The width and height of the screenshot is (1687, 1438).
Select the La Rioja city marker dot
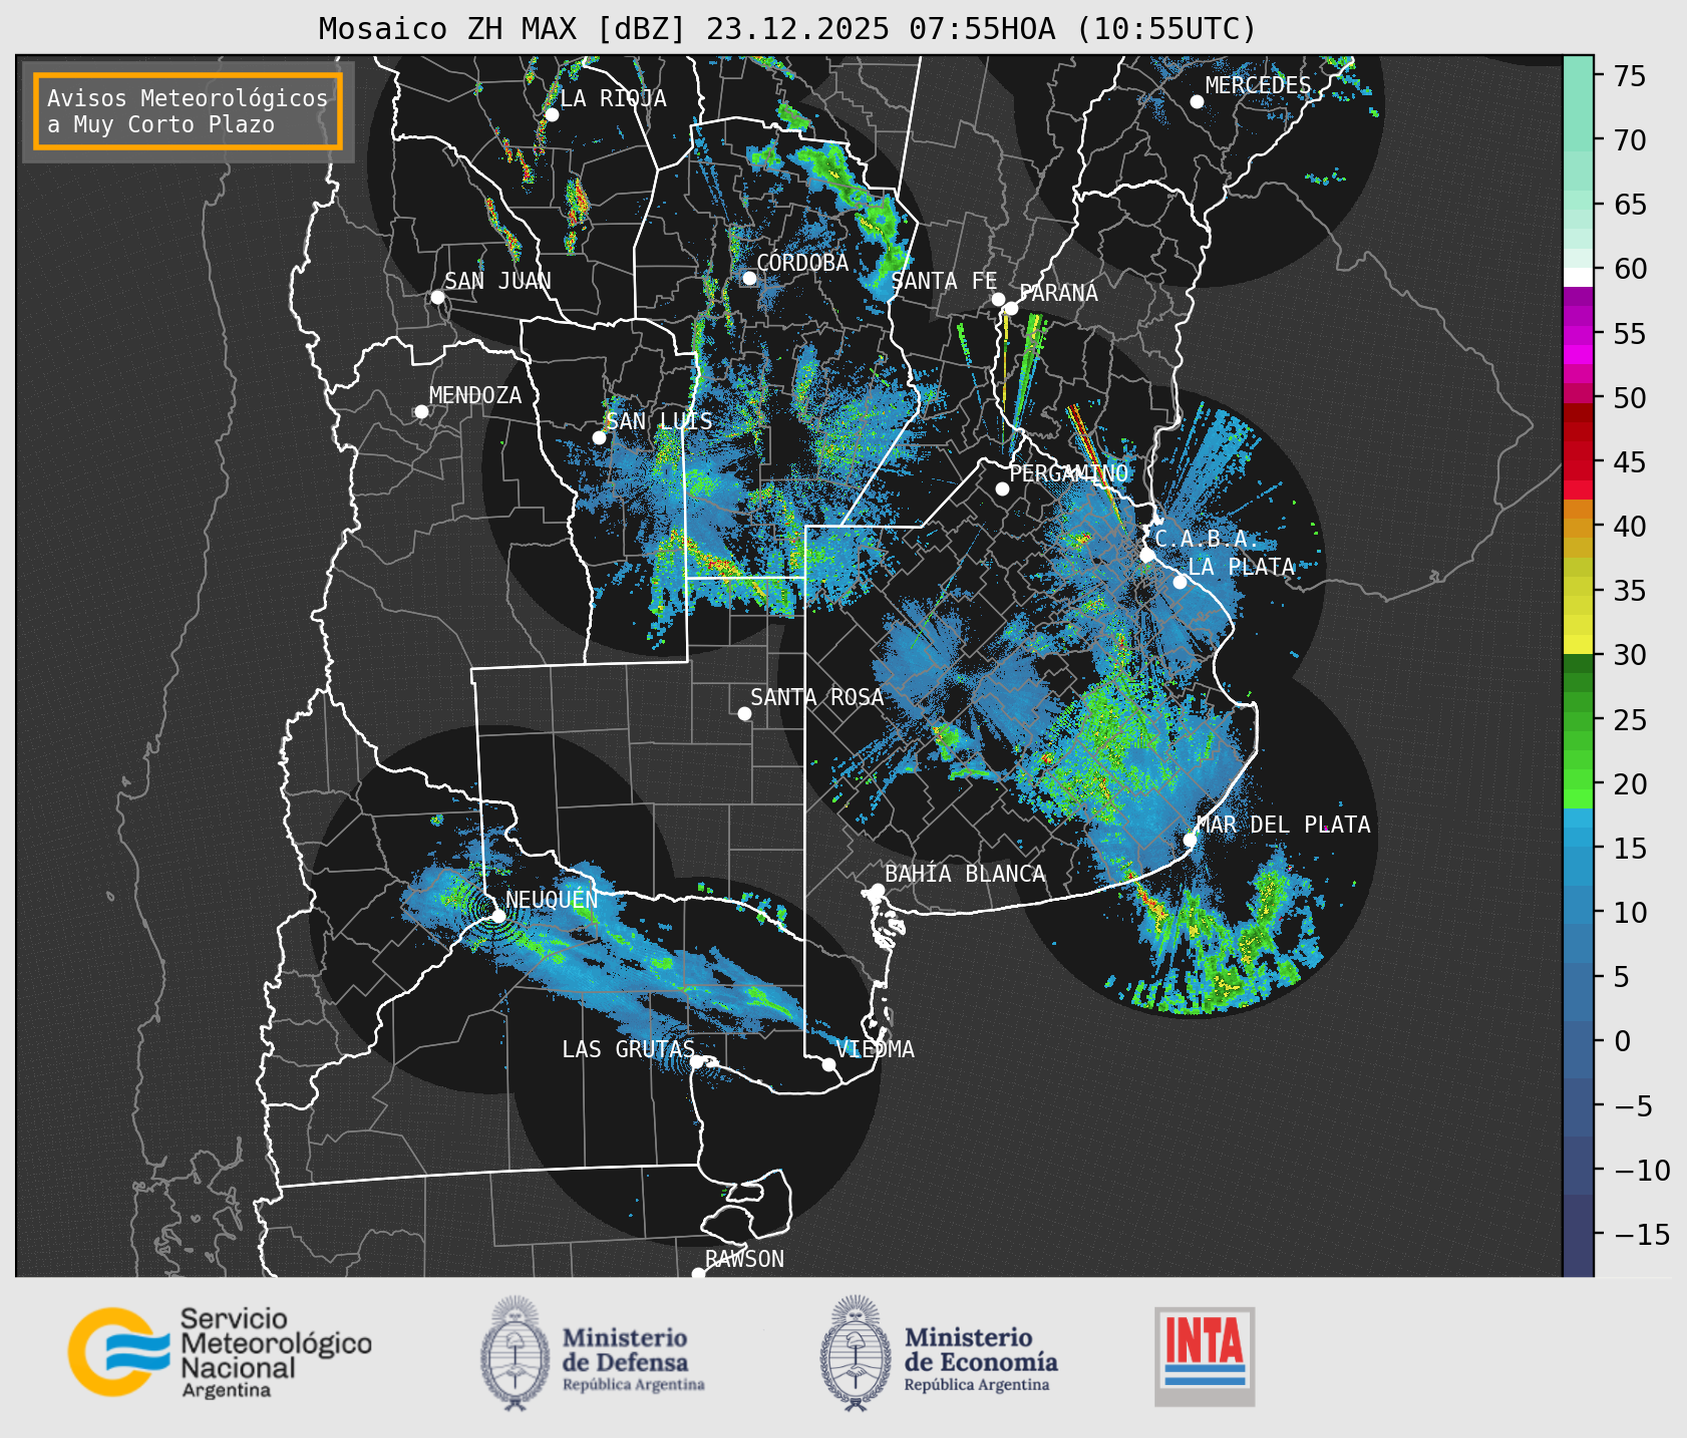pos(551,115)
